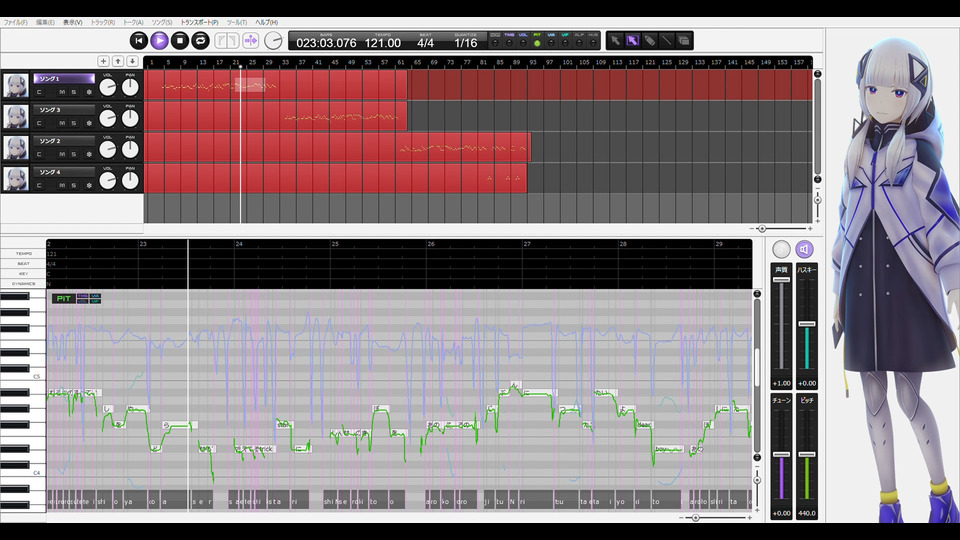The height and width of the screenshot is (540, 960).
Task: Mute the ソング 3 track
Action: click(x=62, y=123)
